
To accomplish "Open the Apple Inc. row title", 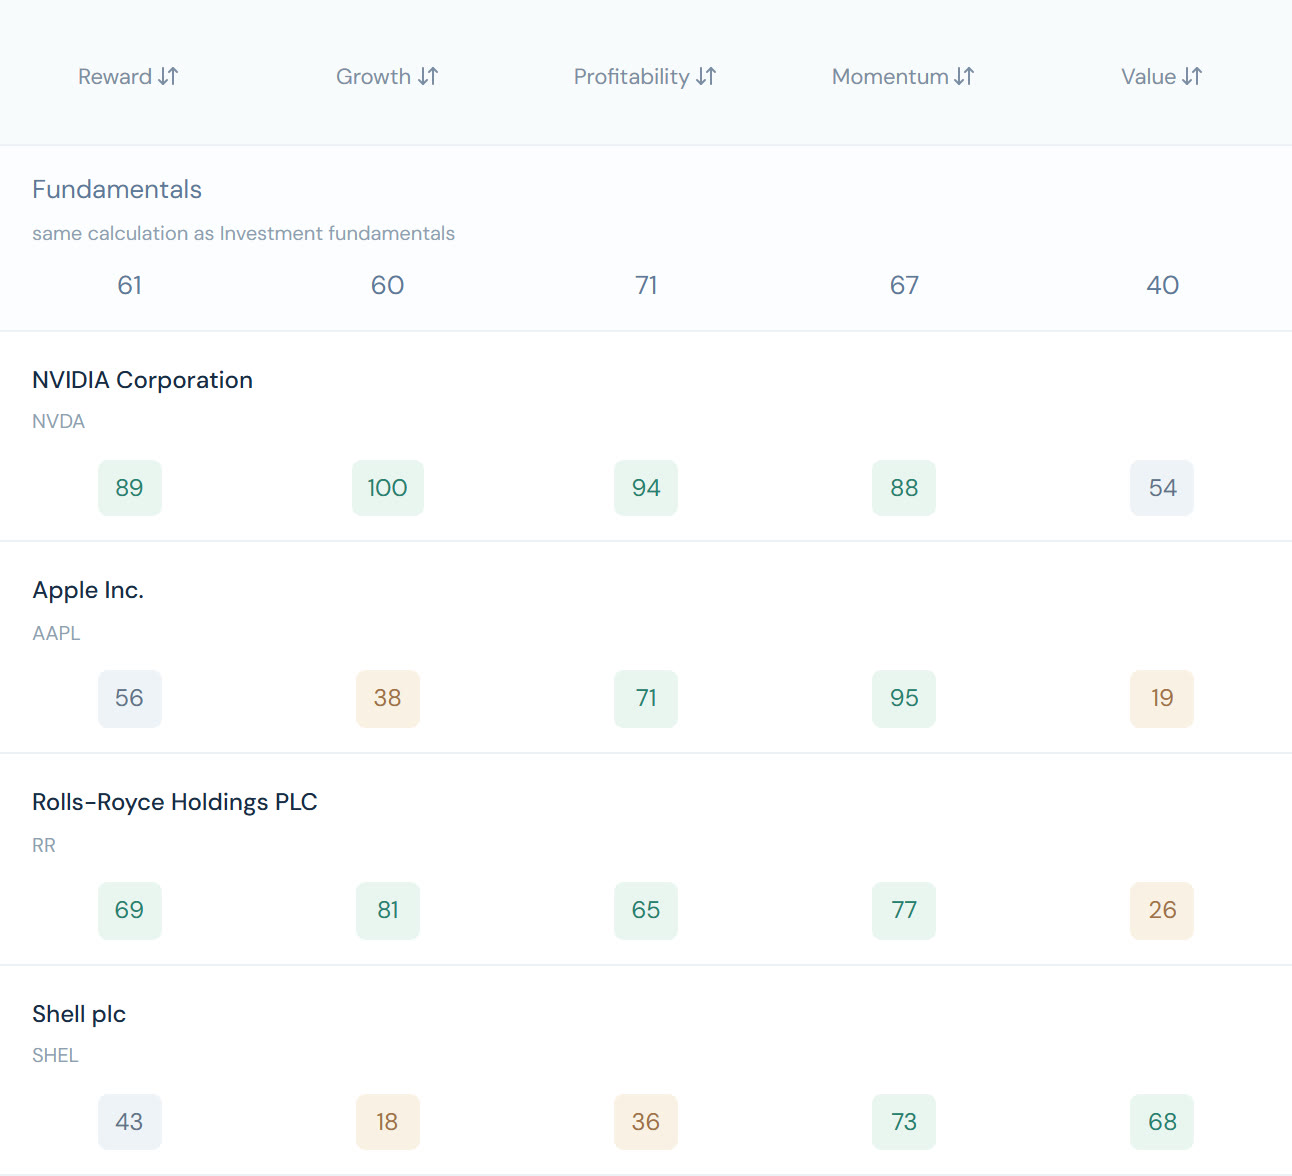I will (88, 590).
